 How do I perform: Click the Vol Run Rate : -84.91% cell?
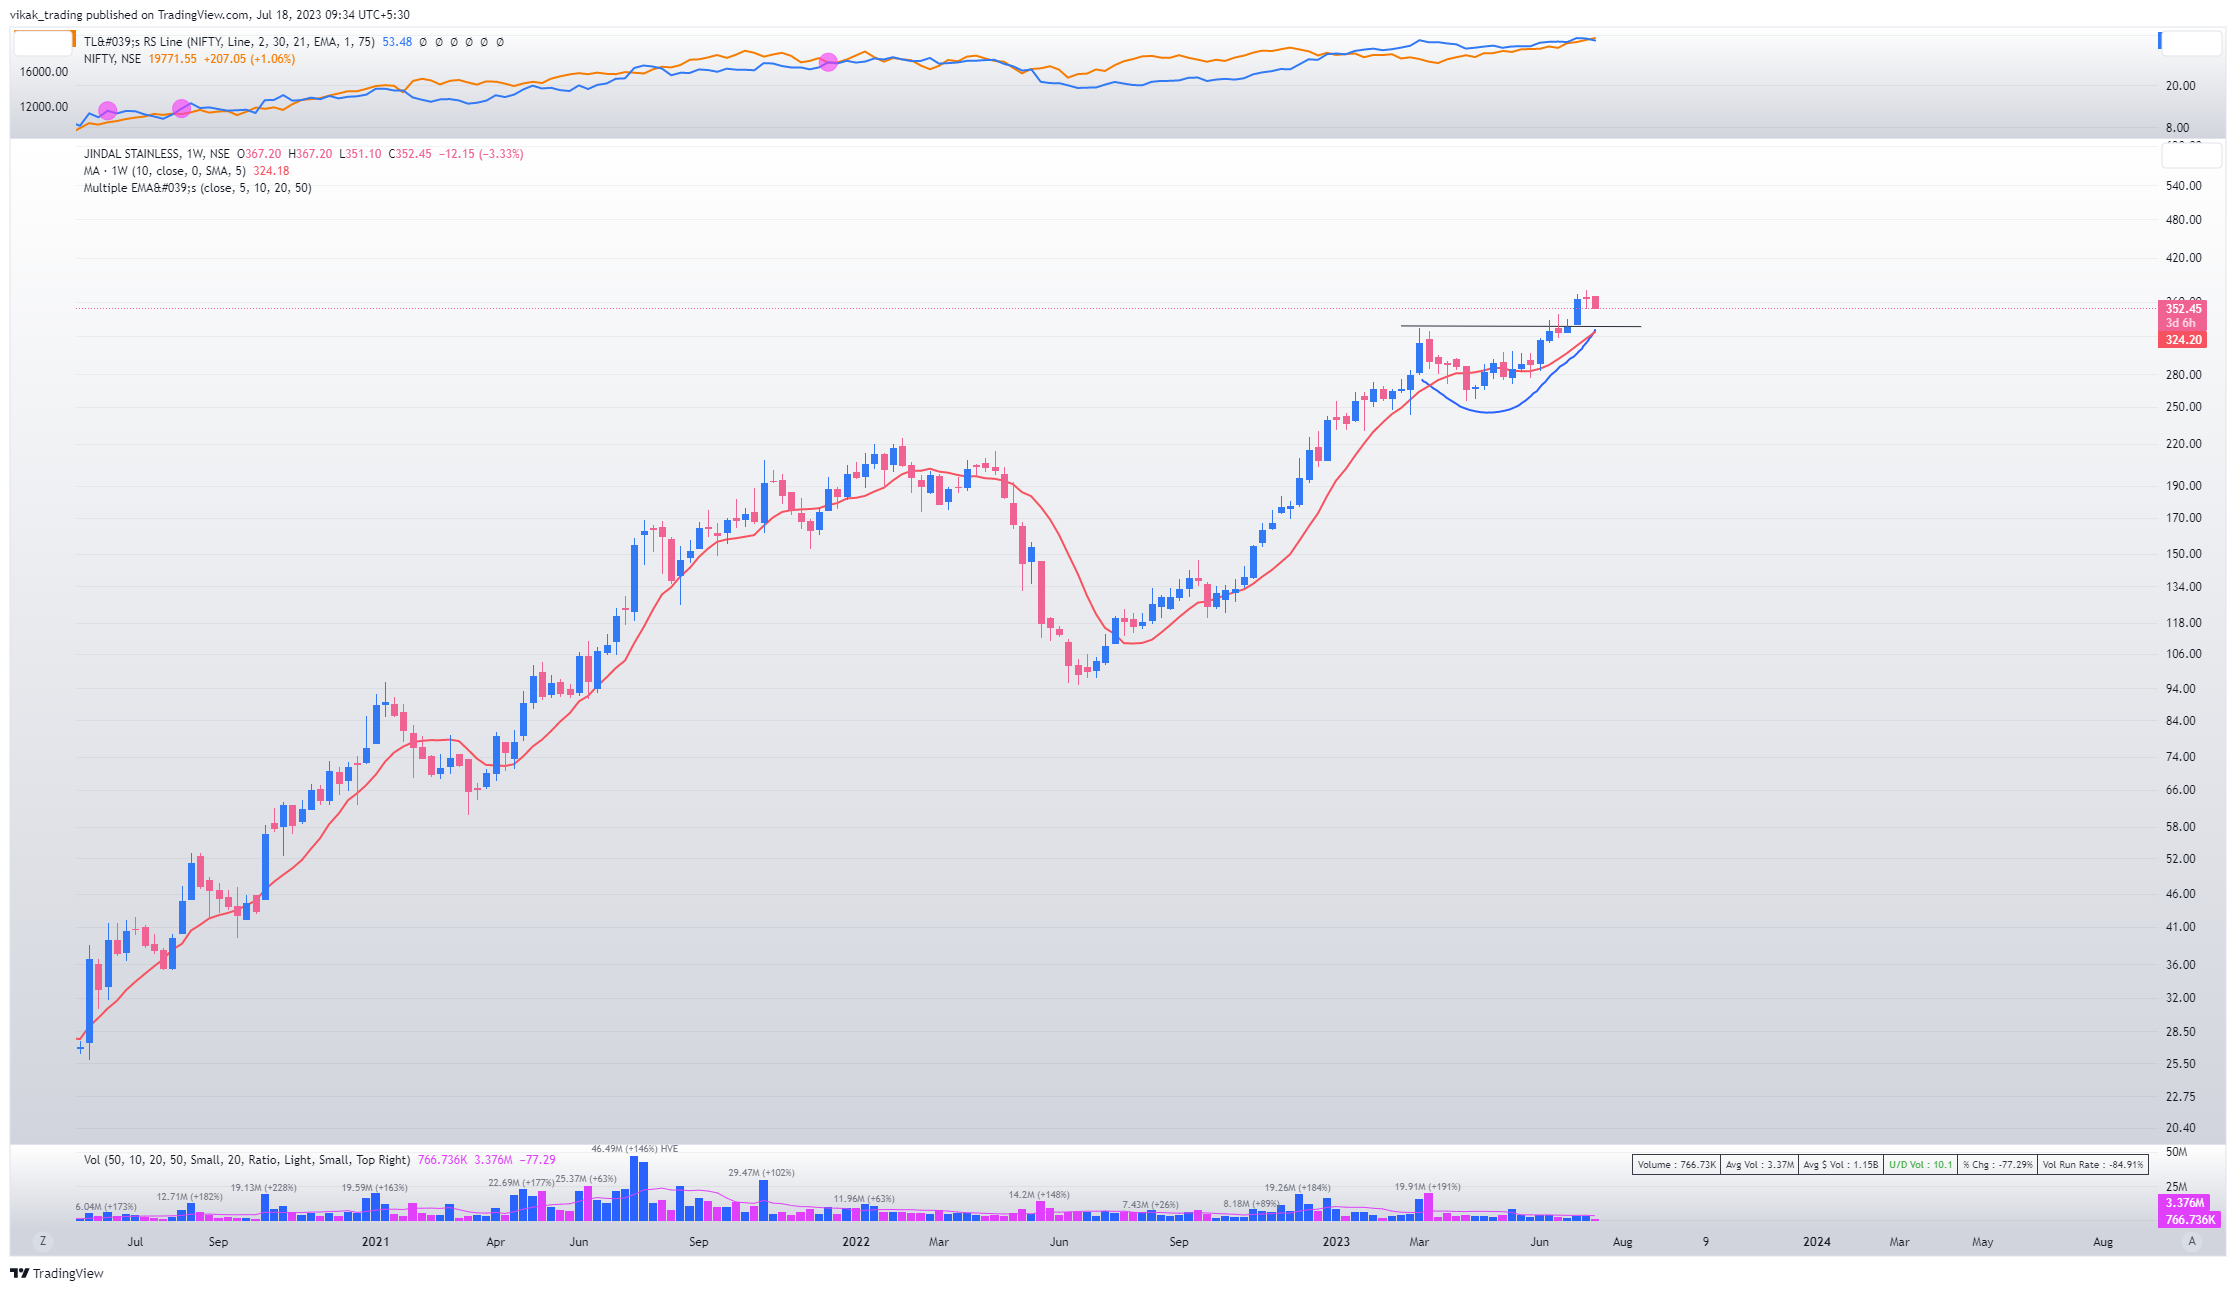pos(2092,1165)
